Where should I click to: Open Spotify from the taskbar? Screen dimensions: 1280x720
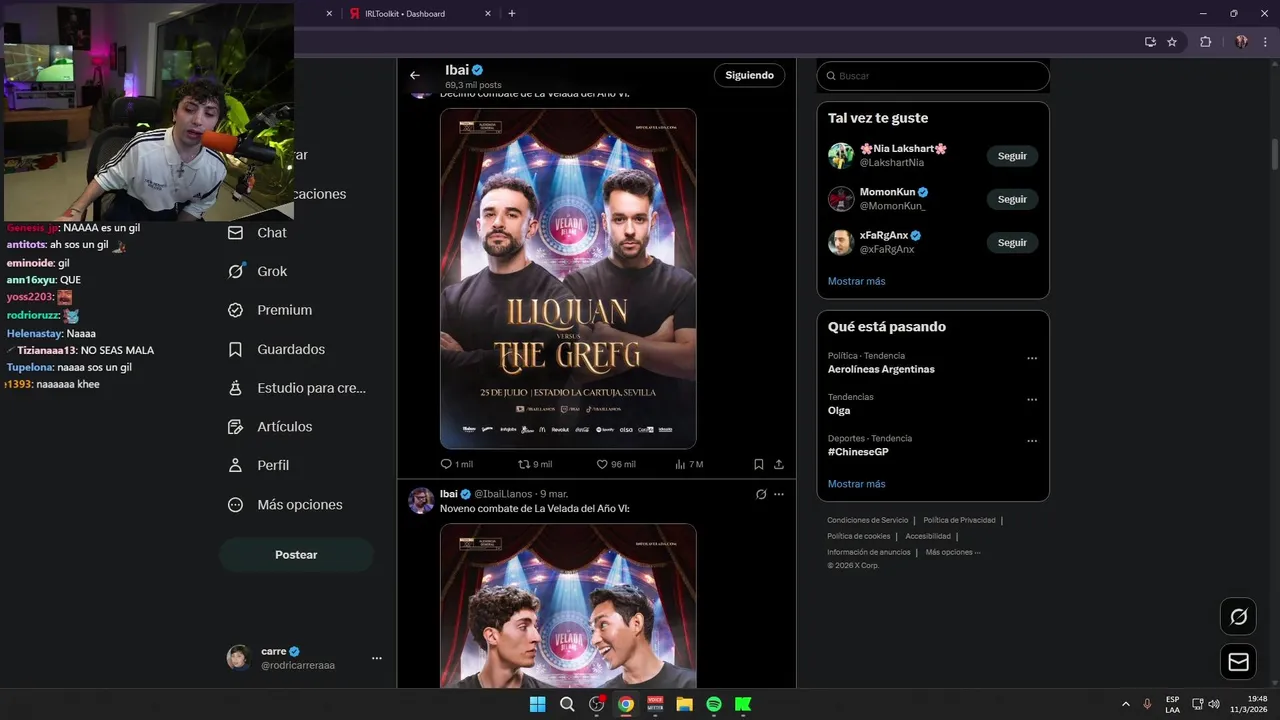pyautogui.click(x=713, y=704)
